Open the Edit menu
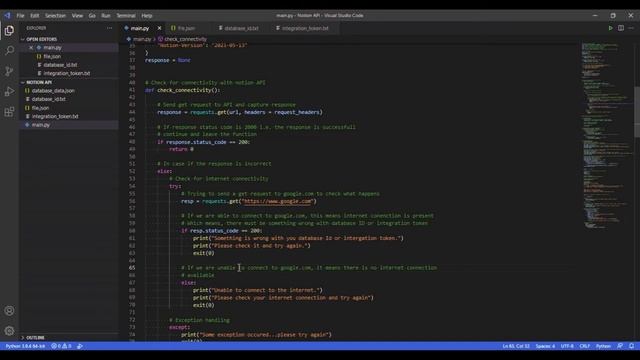The image size is (640, 360). coord(35,16)
